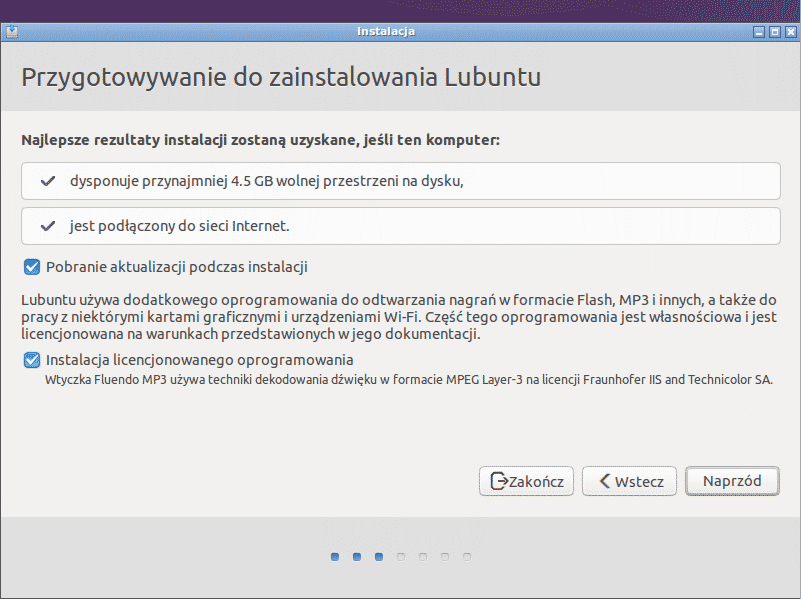The image size is (801, 599).
Task: Click the window menu icon in title bar
Action: coord(11,31)
